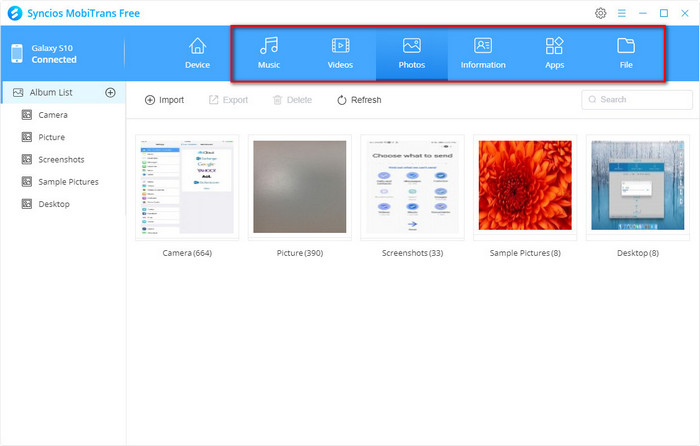Select the Camera (664) album thumbnail

(x=187, y=187)
